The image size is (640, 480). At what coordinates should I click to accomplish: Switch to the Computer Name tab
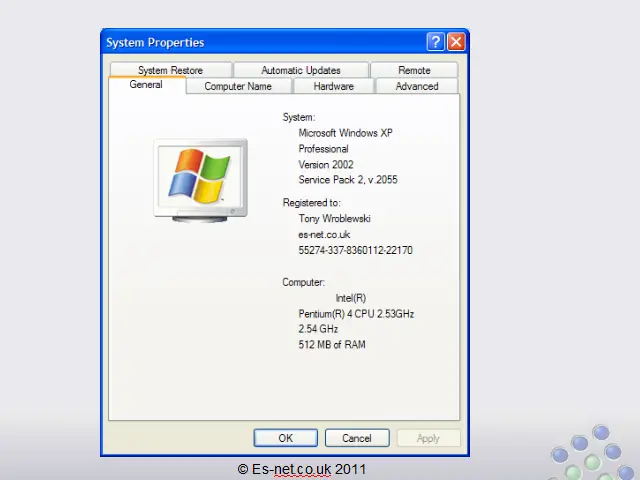[238, 86]
